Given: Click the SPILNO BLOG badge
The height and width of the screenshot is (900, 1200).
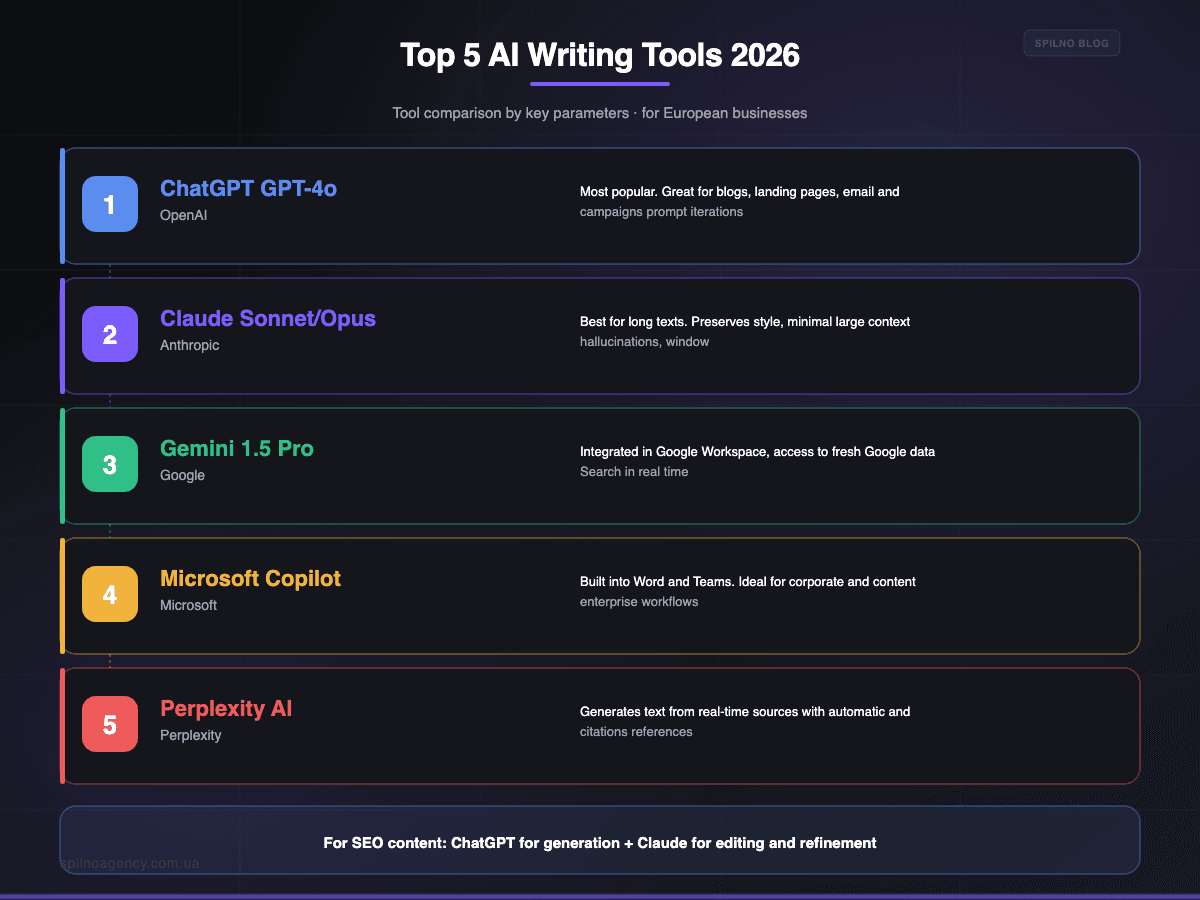Looking at the screenshot, I should (x=1072, y=43).
